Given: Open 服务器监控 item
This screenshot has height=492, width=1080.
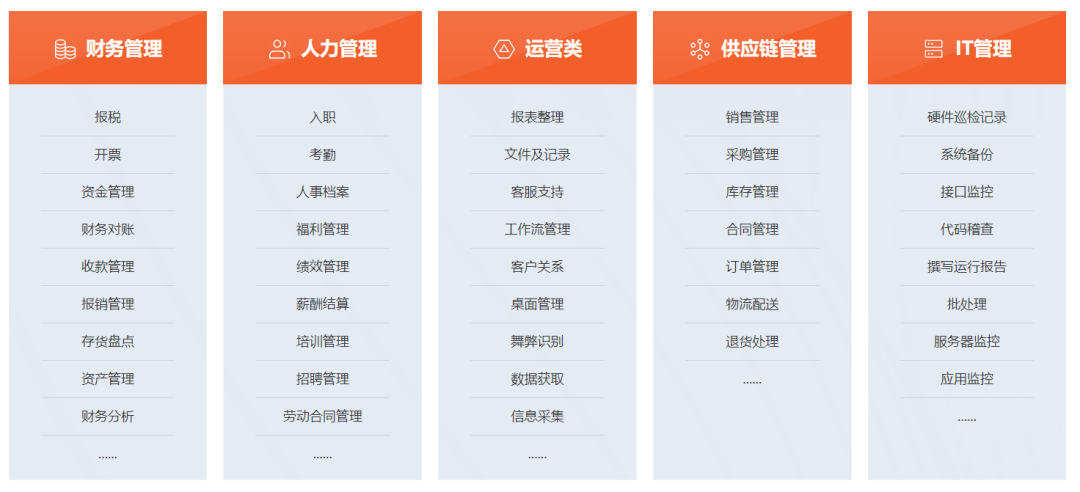Looking at the screenshot, I should 967,341.
